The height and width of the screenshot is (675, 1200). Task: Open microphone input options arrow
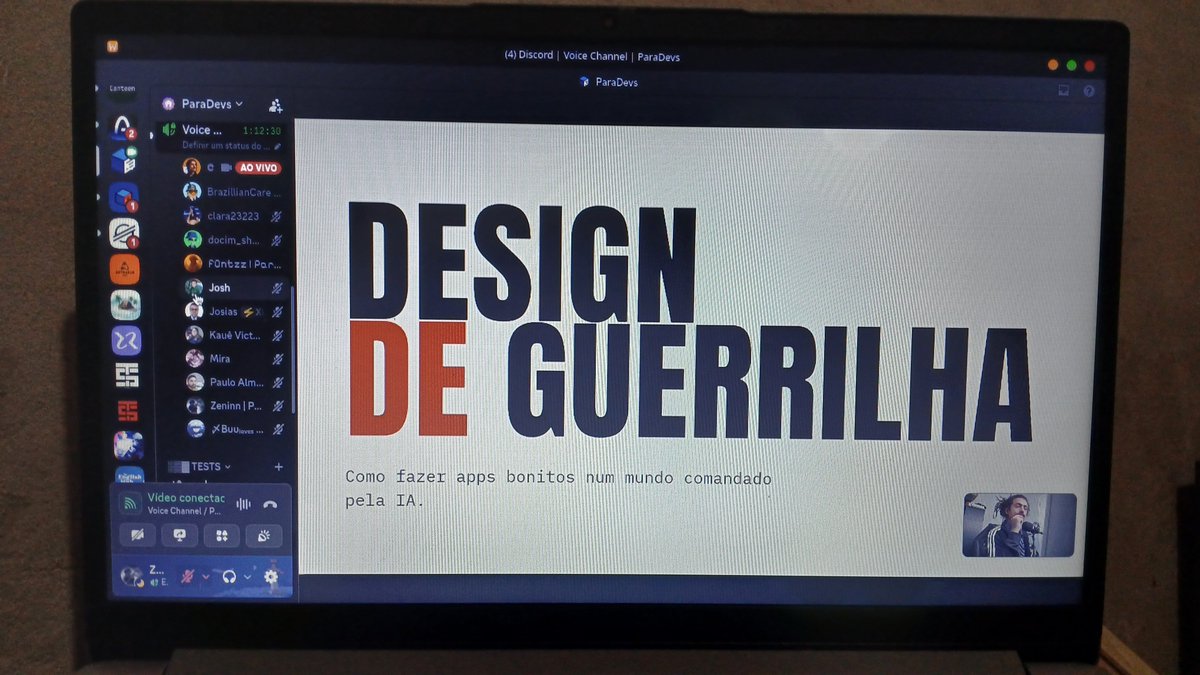click(206, 577)
